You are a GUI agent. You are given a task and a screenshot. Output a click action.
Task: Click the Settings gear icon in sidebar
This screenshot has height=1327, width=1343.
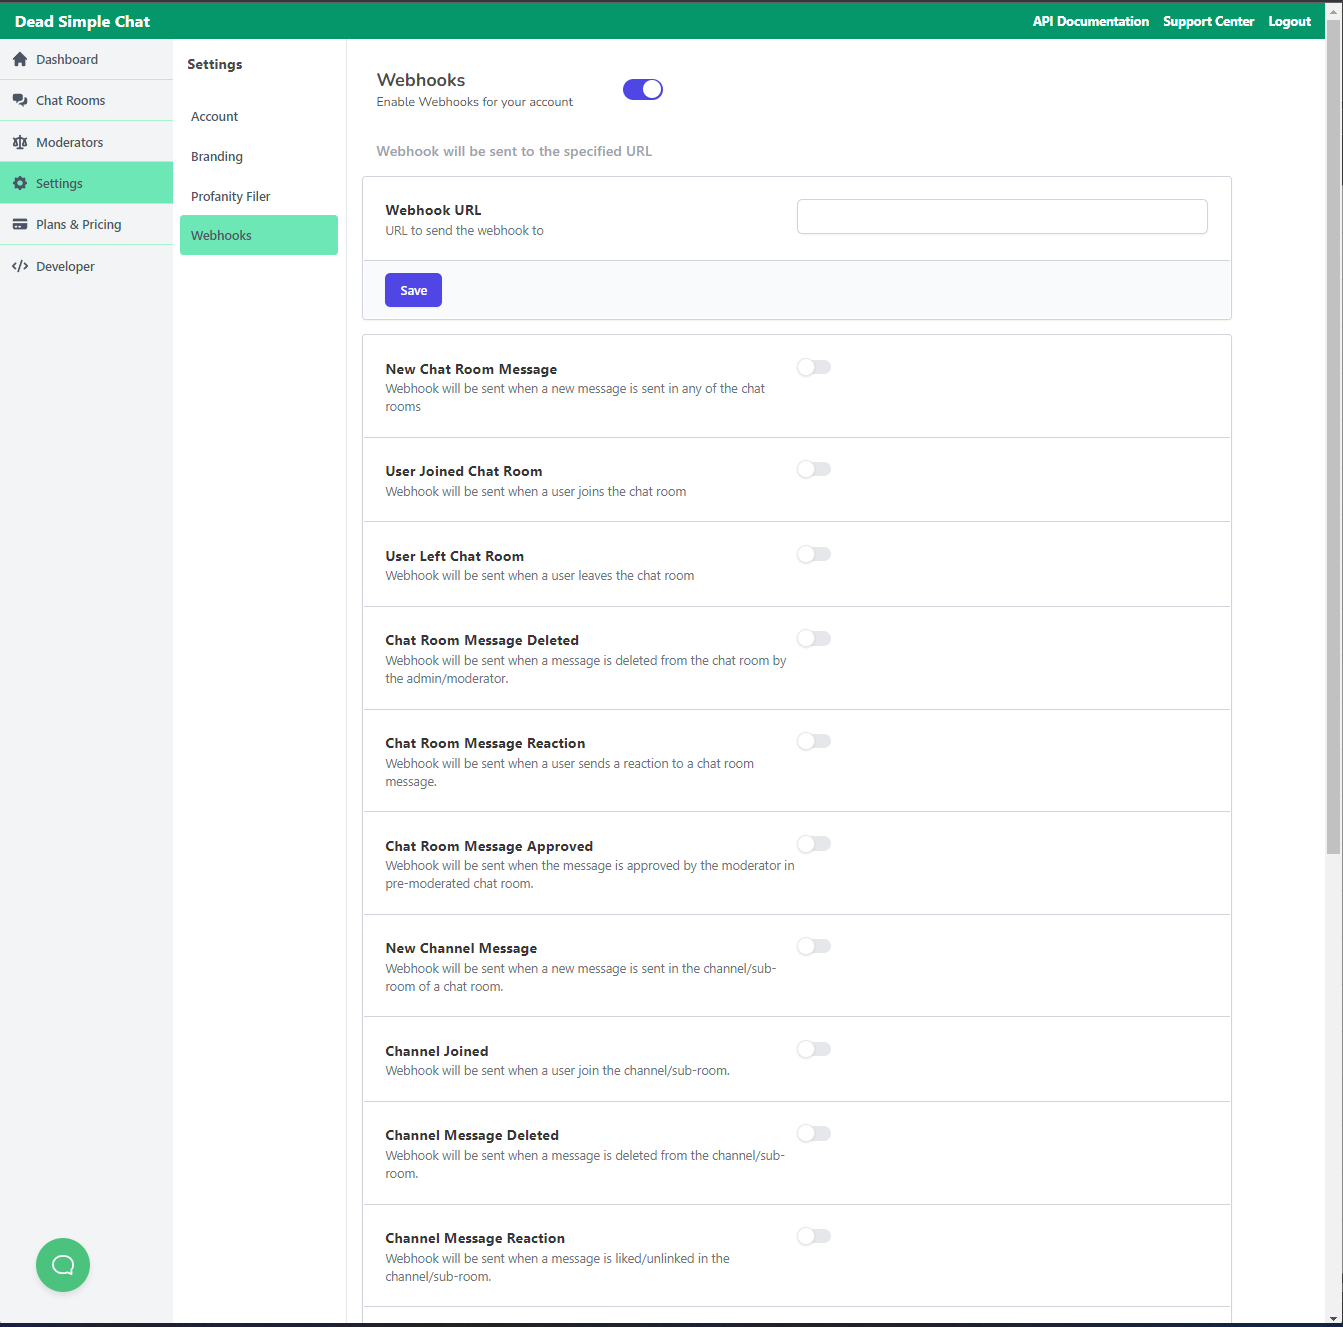pos(20,183)
